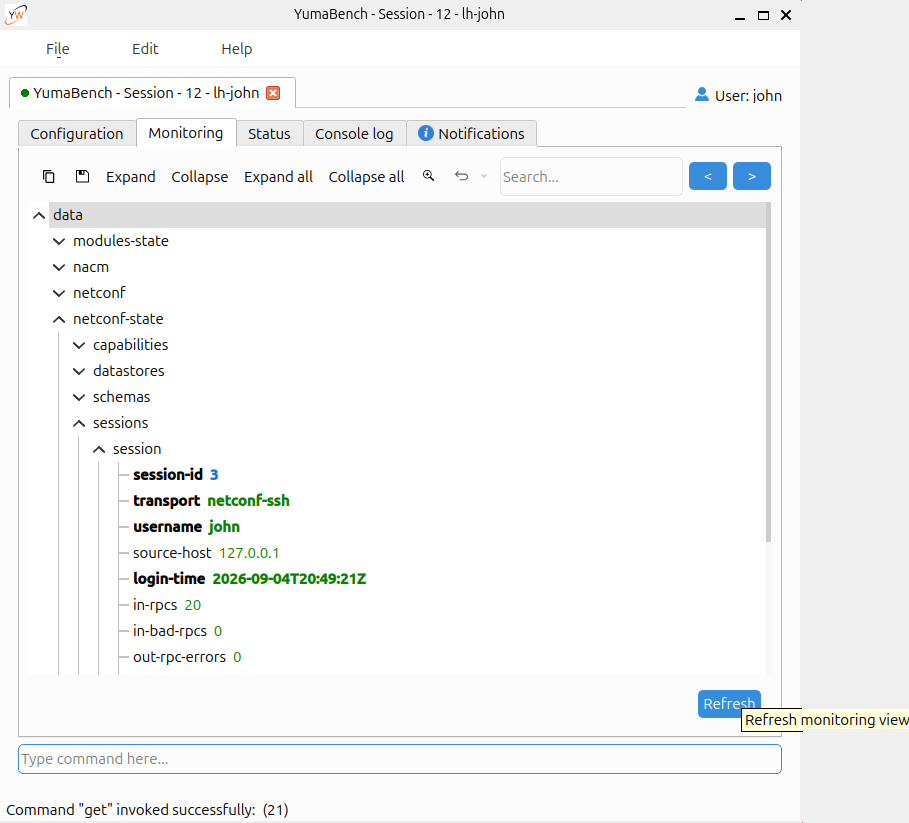
Task: Go to next search result
Action: (x=752, y=176)
